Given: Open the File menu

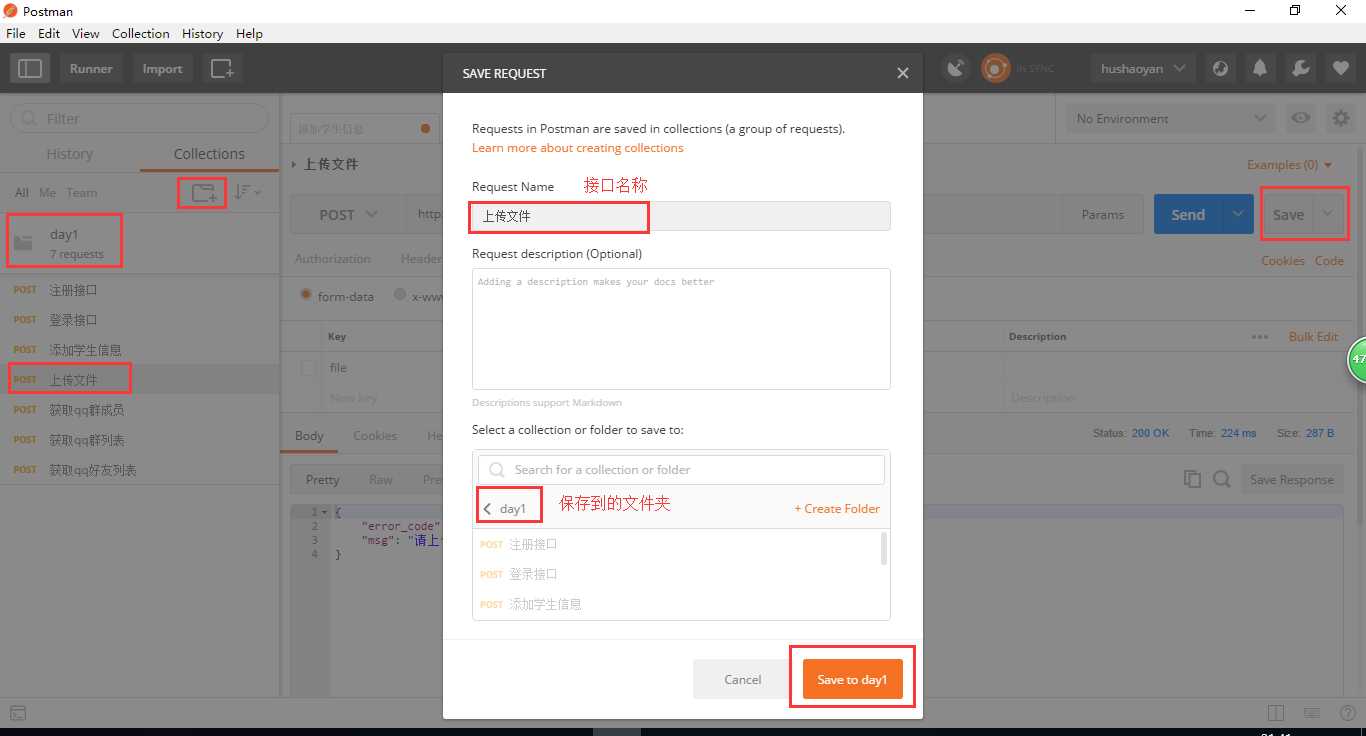Looking at the screenshot, I should [15, 33].
